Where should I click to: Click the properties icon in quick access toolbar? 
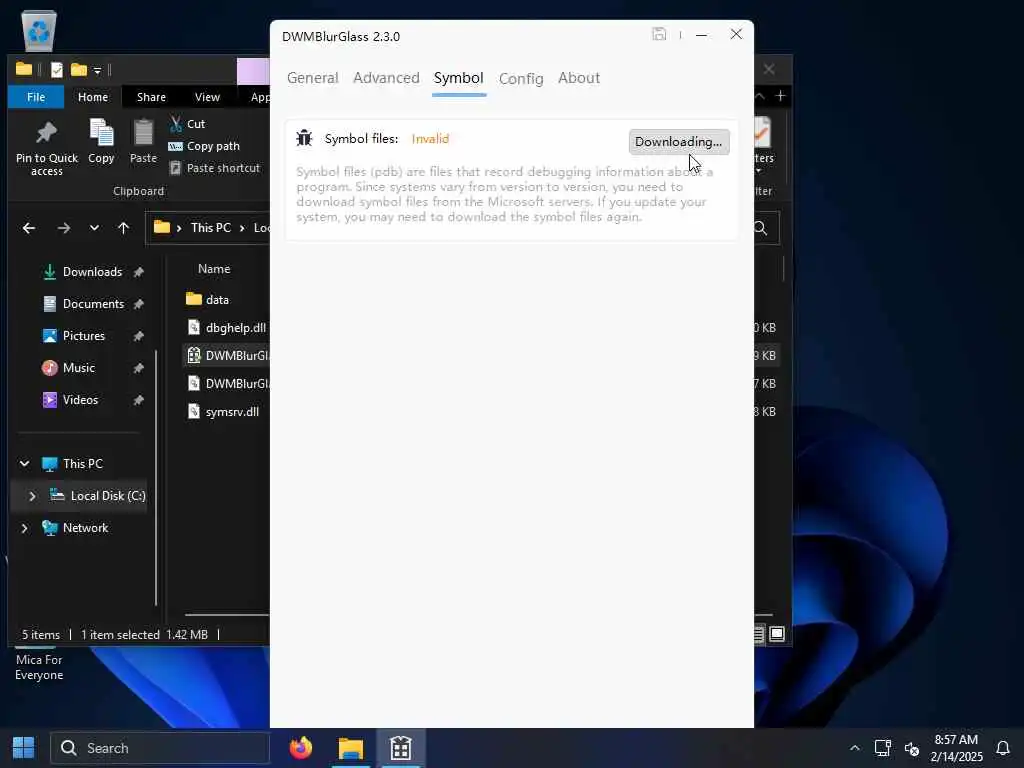click(x=57, y=69)
